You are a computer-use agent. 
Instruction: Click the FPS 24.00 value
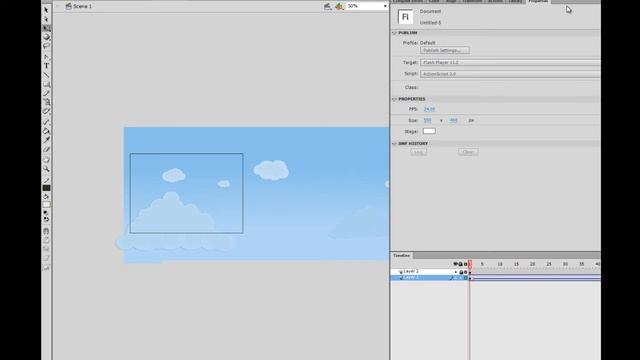pos(429,109)
